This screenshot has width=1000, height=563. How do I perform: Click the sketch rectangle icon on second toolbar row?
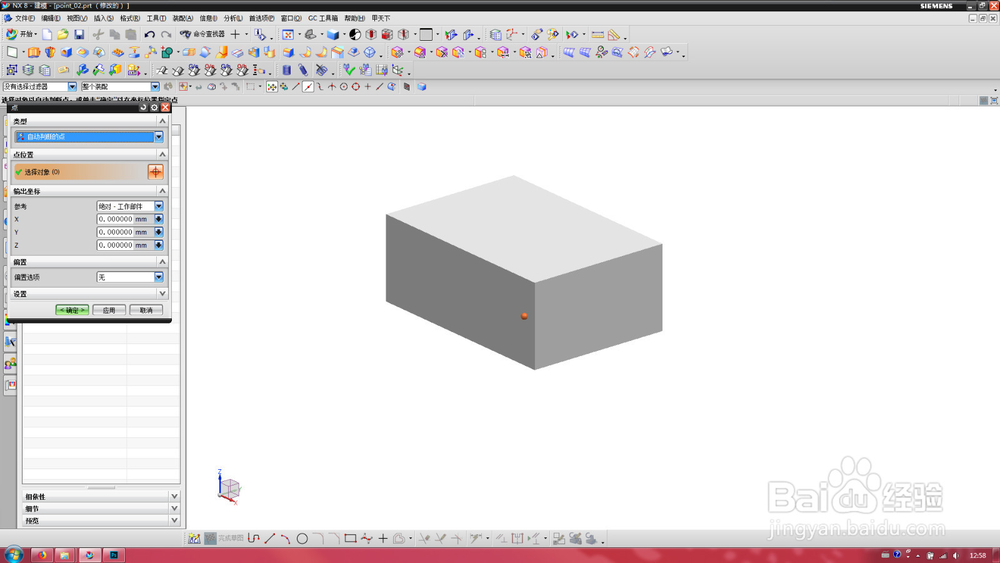click(12, 52)
